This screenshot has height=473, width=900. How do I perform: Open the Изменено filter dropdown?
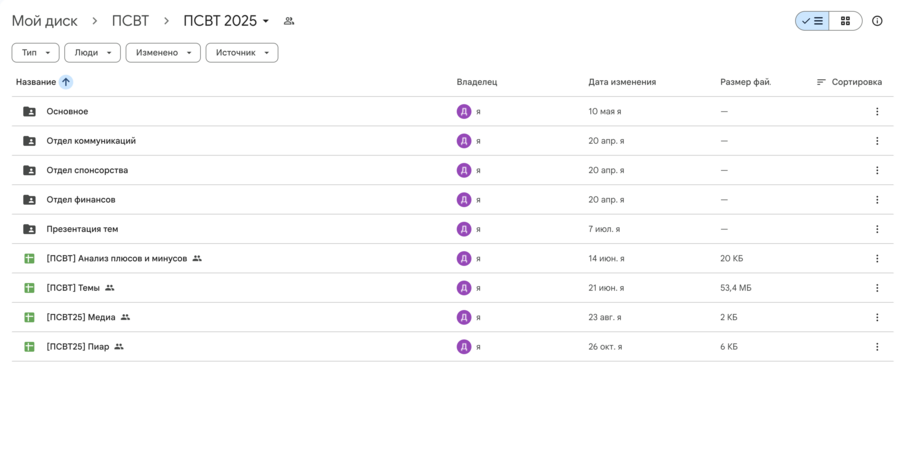(162, 53)
